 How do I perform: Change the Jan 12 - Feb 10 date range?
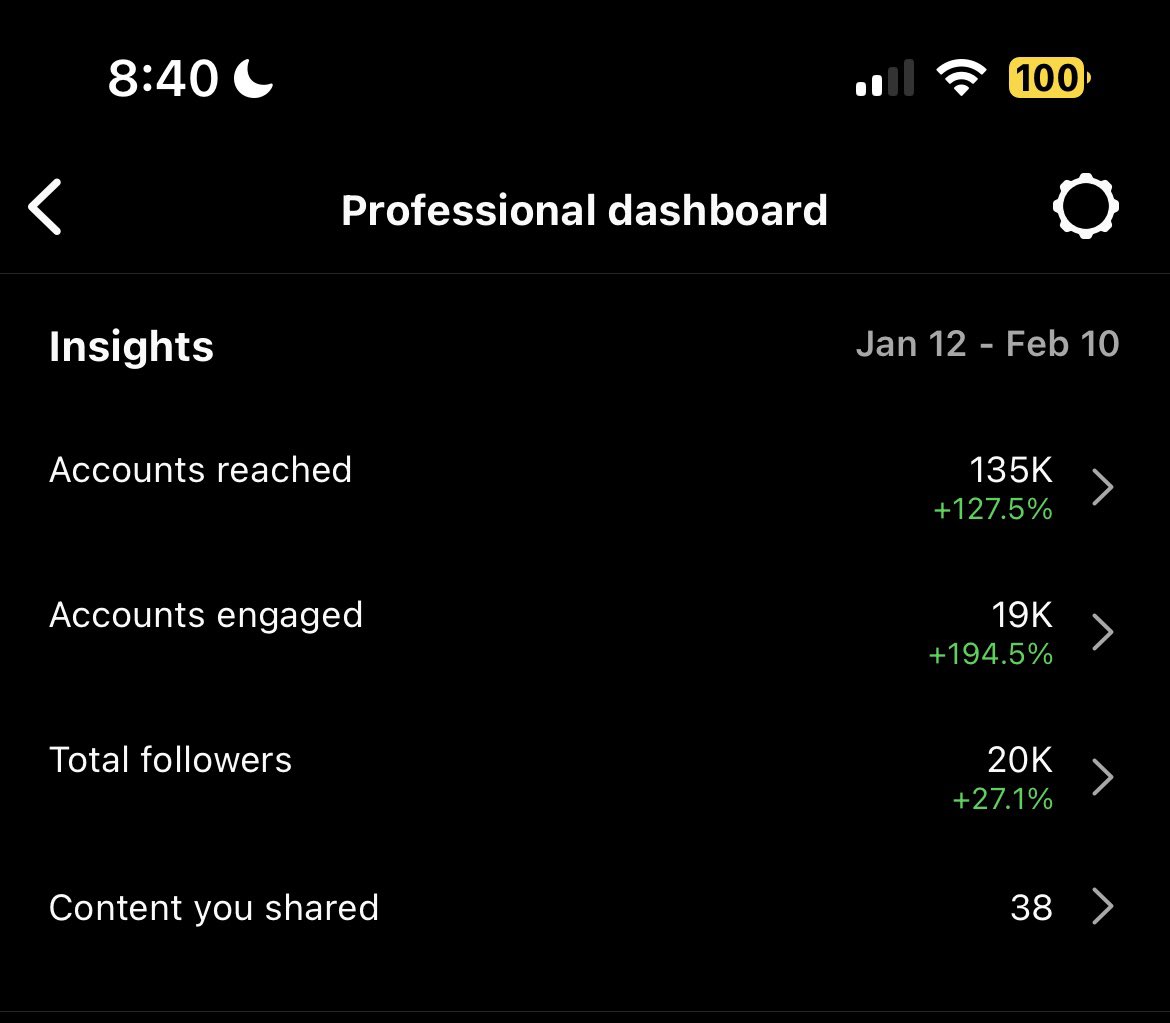pyautogui.click(x=987, y=344)
